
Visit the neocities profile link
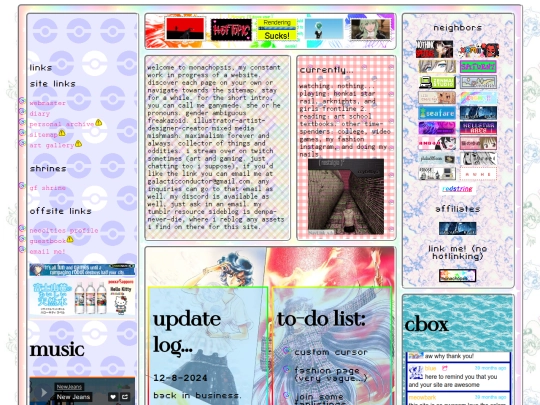pyautogui.click(x=64, y=230)
